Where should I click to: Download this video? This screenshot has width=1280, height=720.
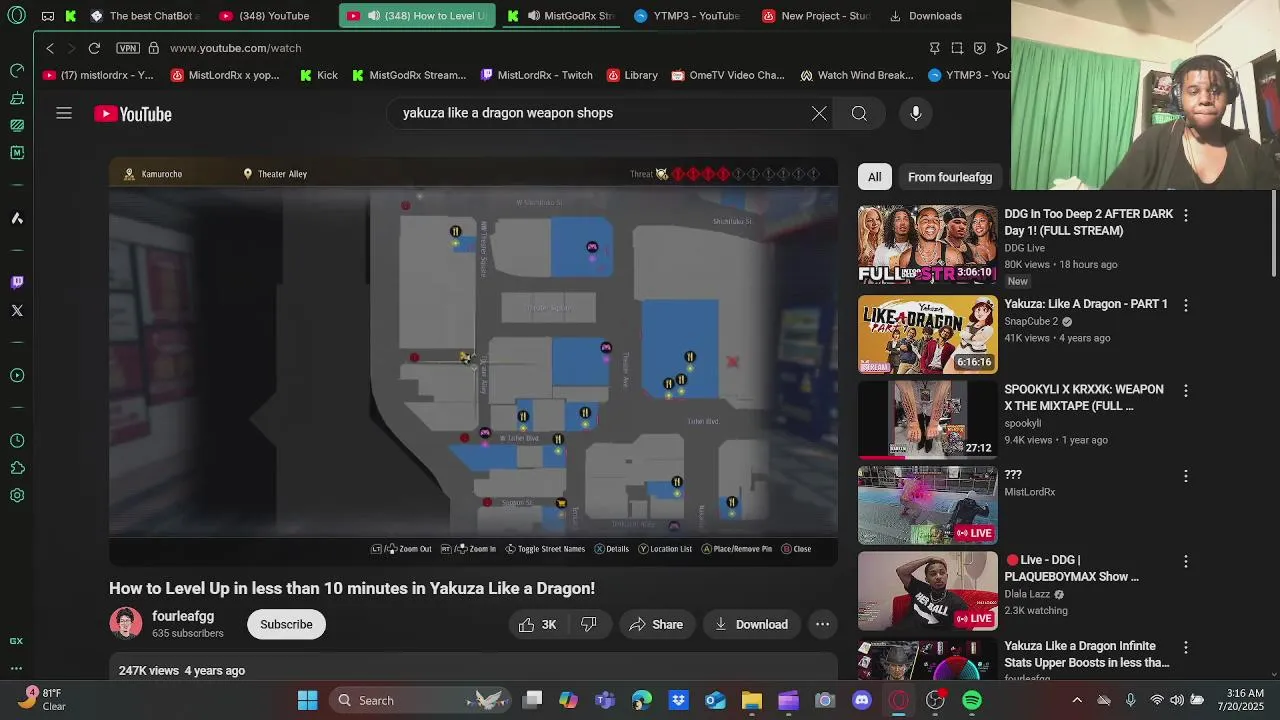tap(751, 624)
